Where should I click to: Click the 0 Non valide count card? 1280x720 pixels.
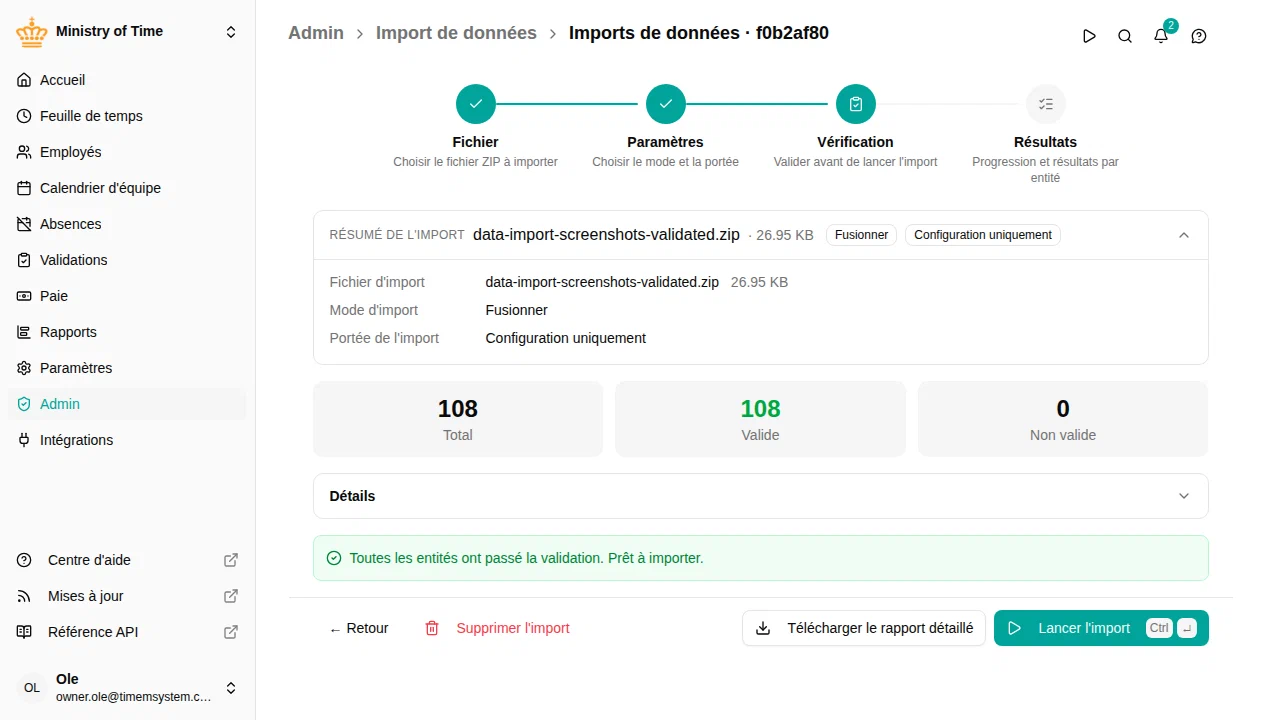tap(1063, 419)
